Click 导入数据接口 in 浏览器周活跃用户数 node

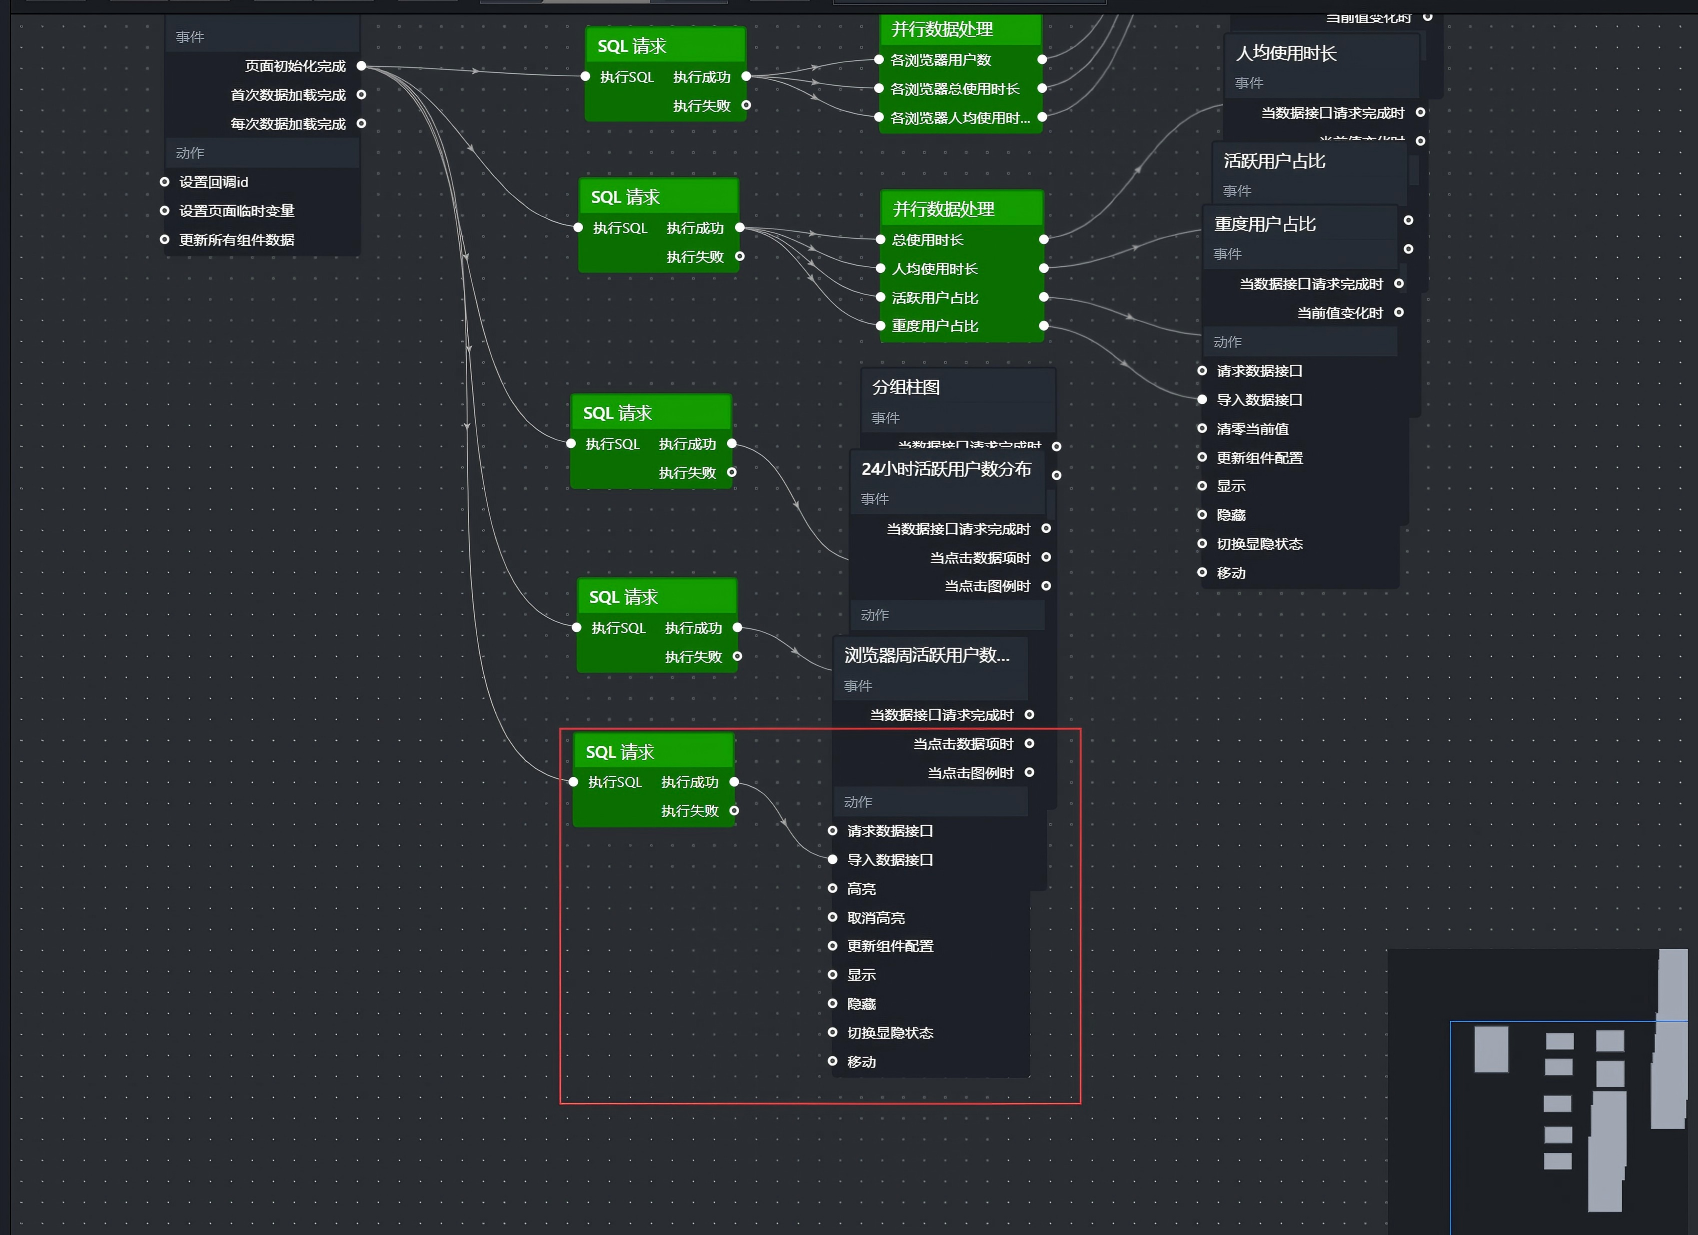click(x=890, y=860)
